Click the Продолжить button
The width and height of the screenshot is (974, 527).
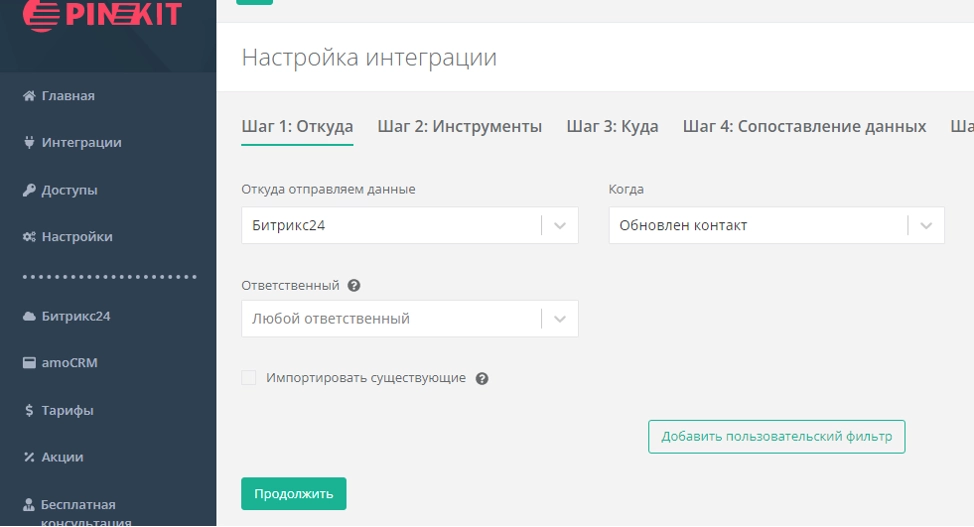point(294,494)
